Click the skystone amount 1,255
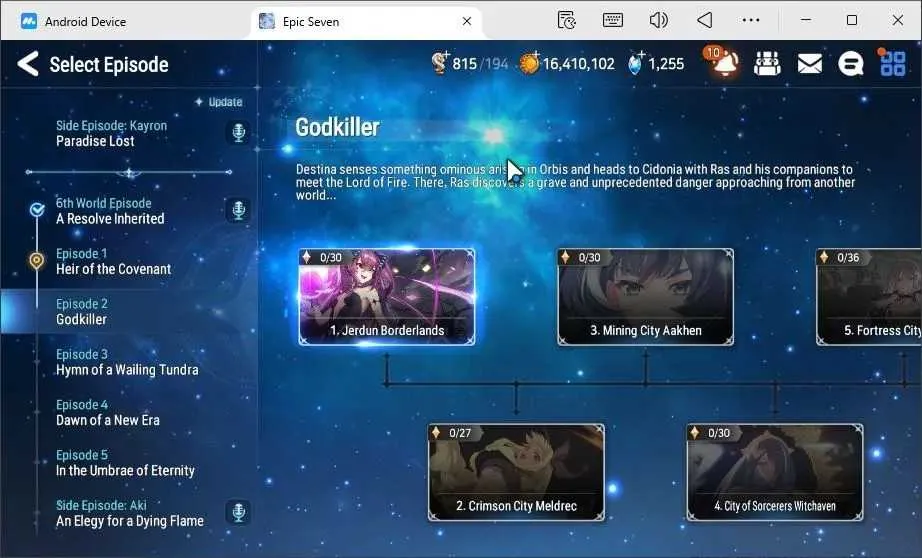Viewport: 922px width, 558px height. pyautogui.click(x=666, y=64)
